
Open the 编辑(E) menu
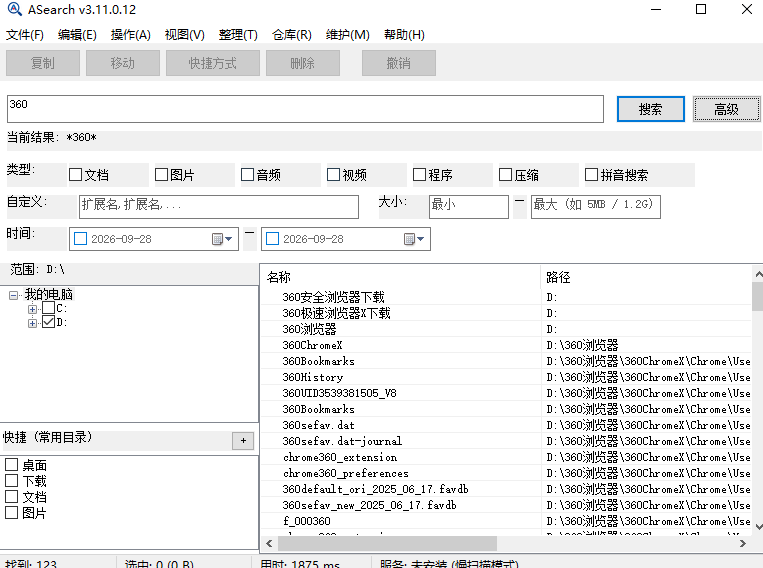pos(77,35)
